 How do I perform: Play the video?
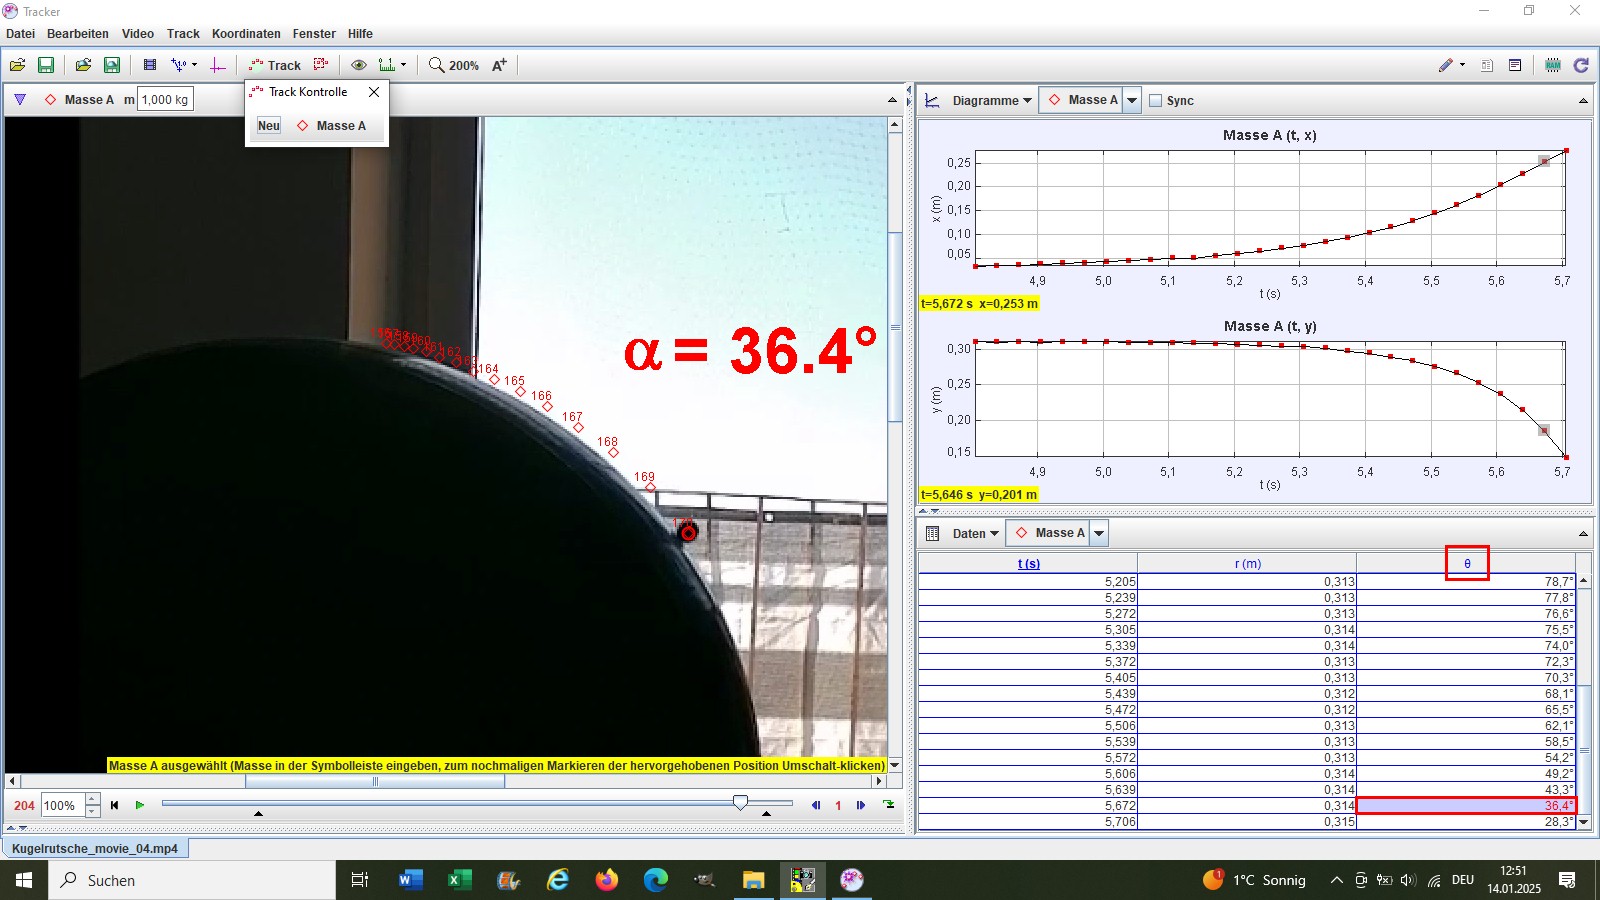(140, 805)
